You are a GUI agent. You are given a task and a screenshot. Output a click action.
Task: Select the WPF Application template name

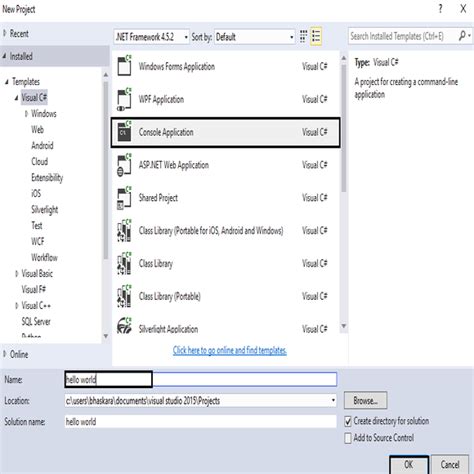click(161, 99)
